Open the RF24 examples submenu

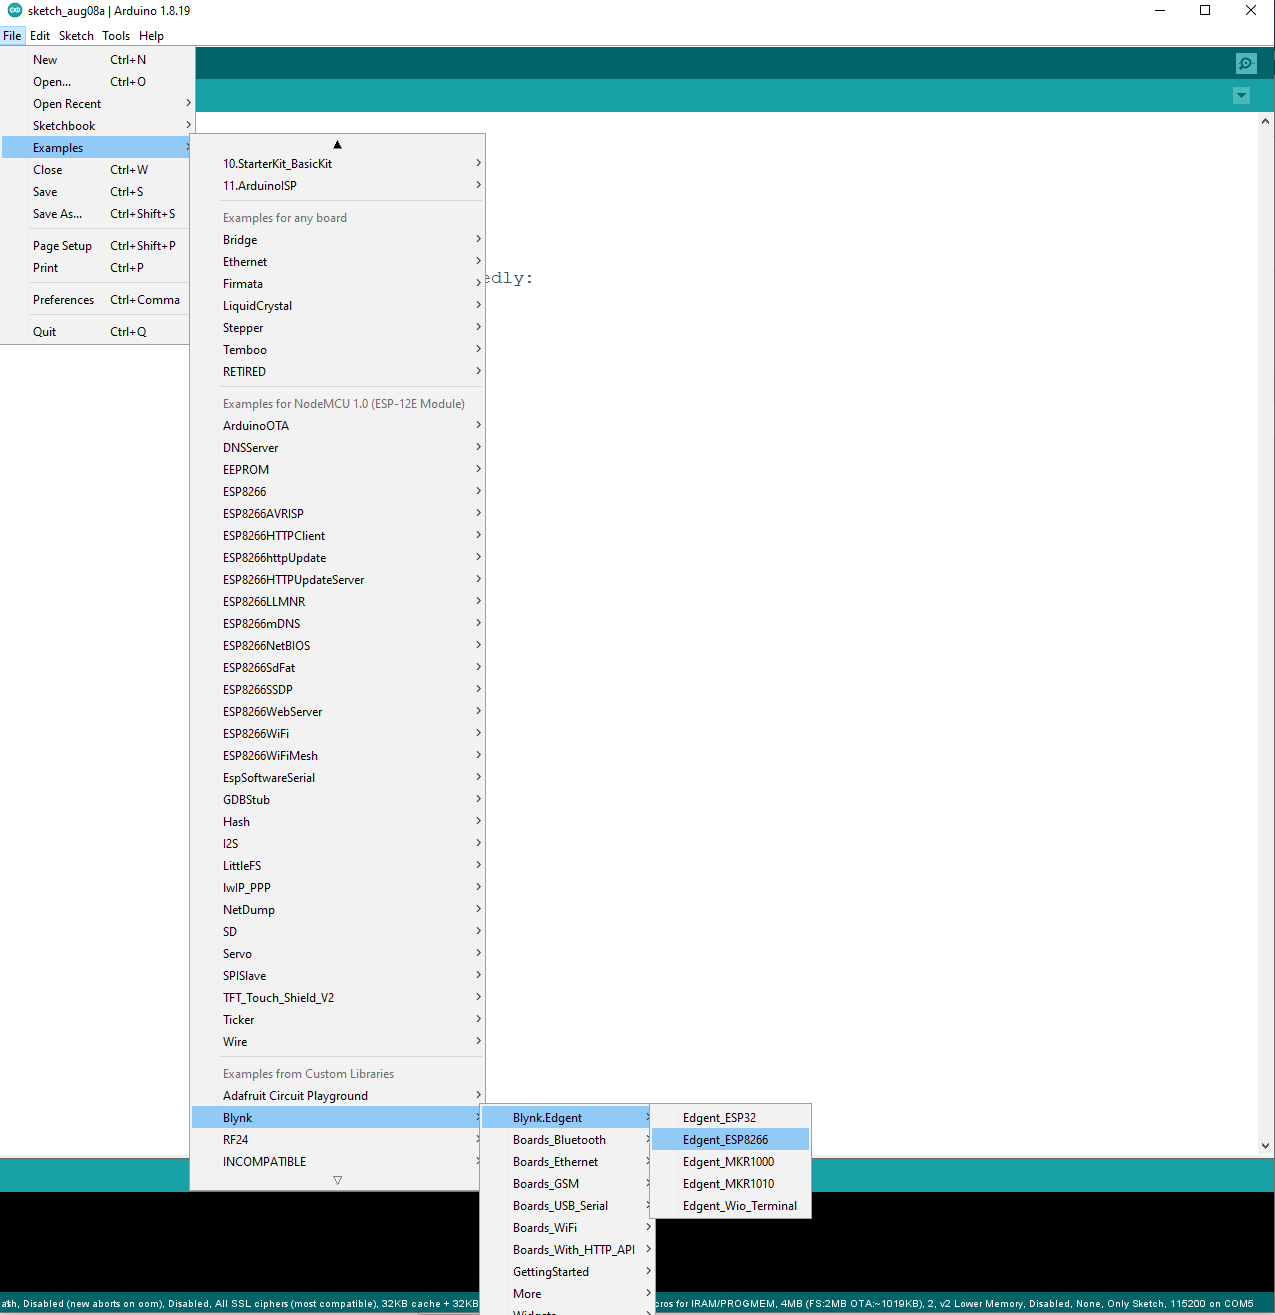pyautogui.click(x=337, y=1140)
